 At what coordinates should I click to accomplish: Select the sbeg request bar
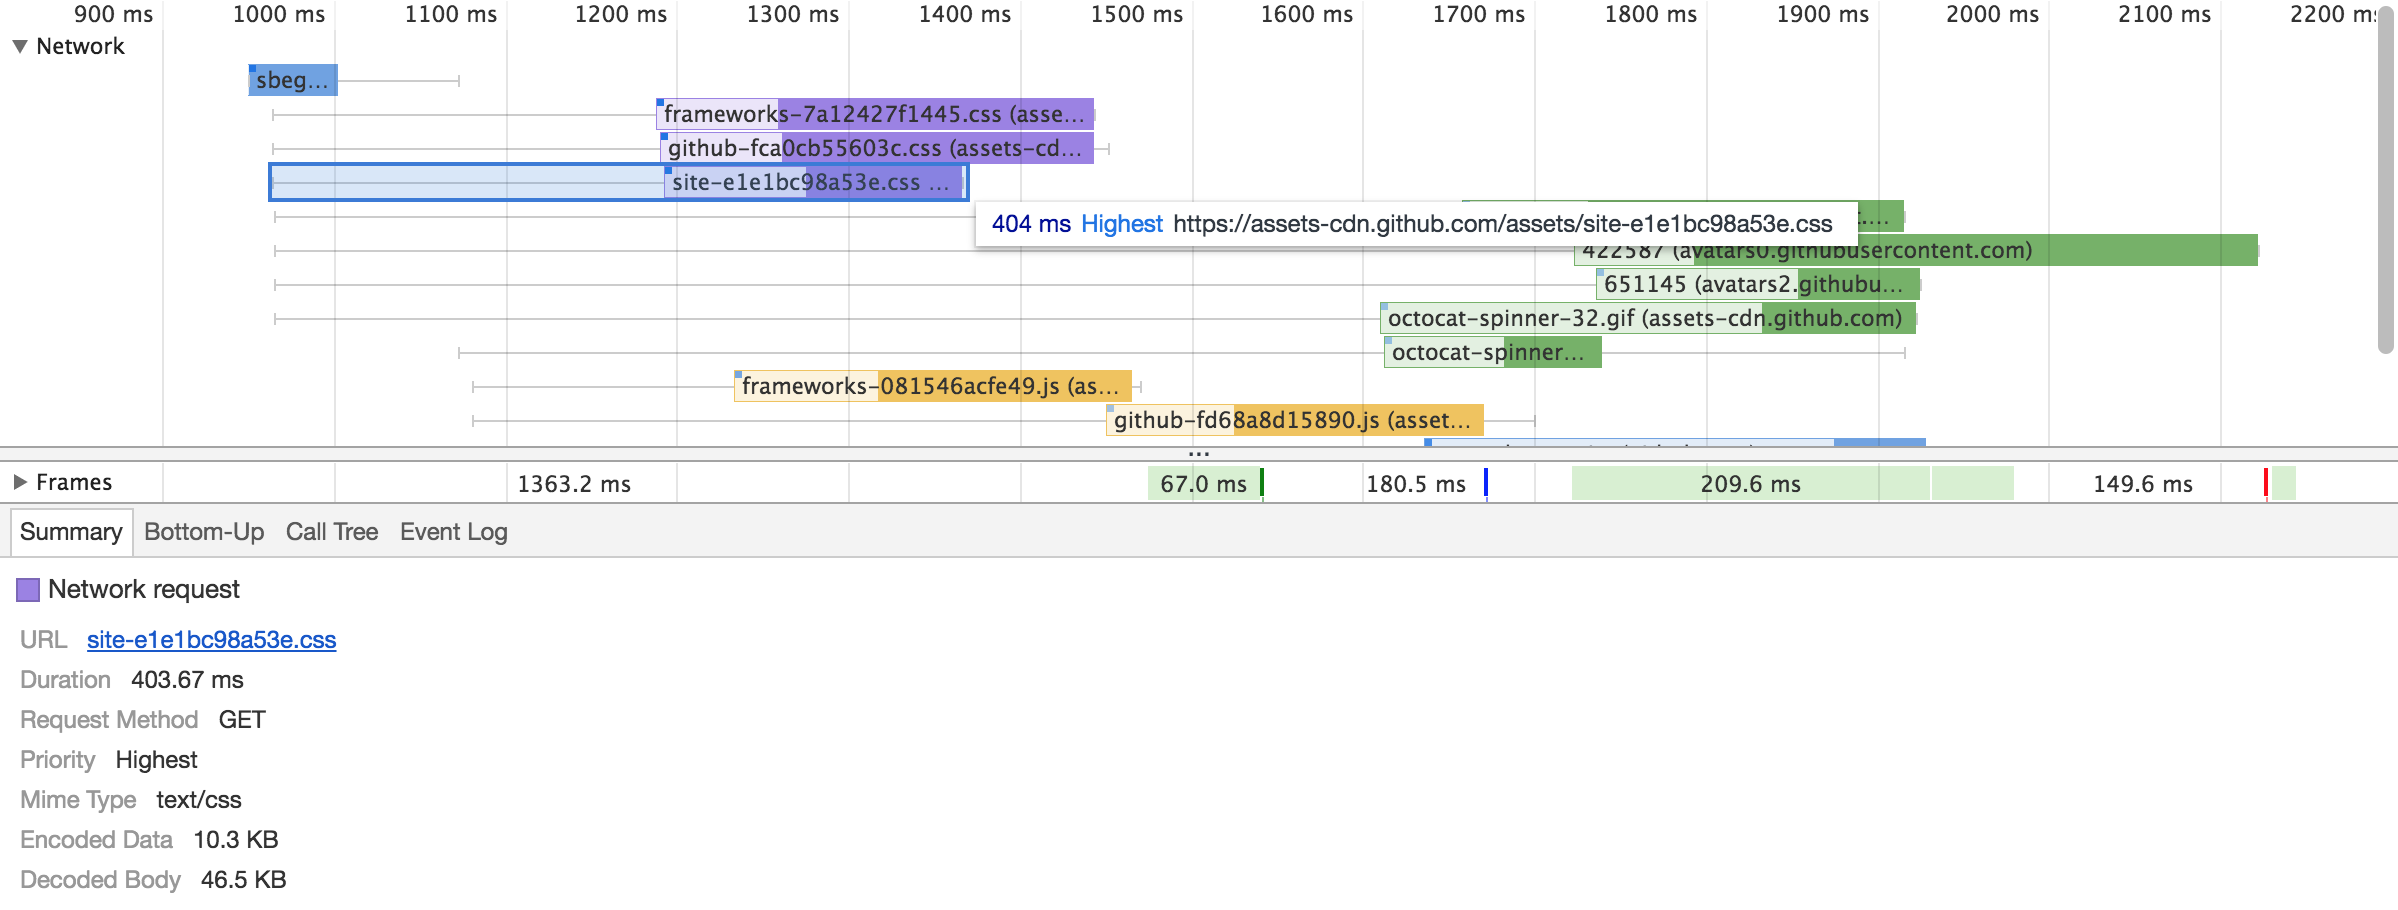(x=292, y=81)
